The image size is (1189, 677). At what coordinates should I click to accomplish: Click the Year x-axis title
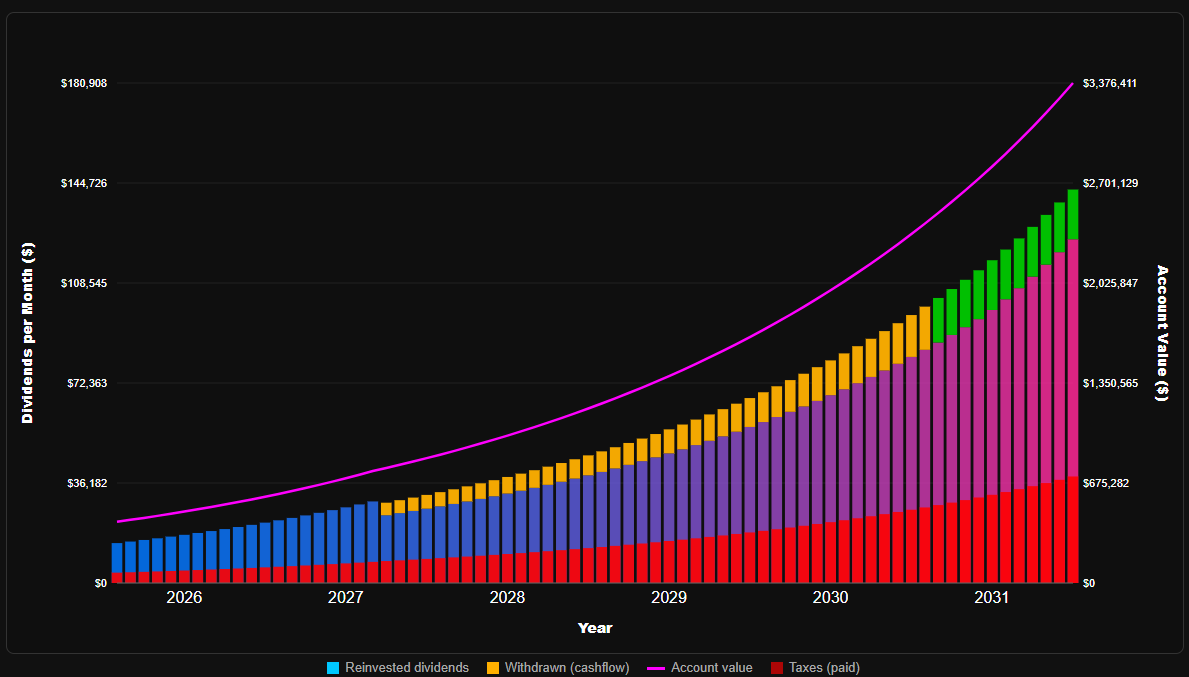595,628
